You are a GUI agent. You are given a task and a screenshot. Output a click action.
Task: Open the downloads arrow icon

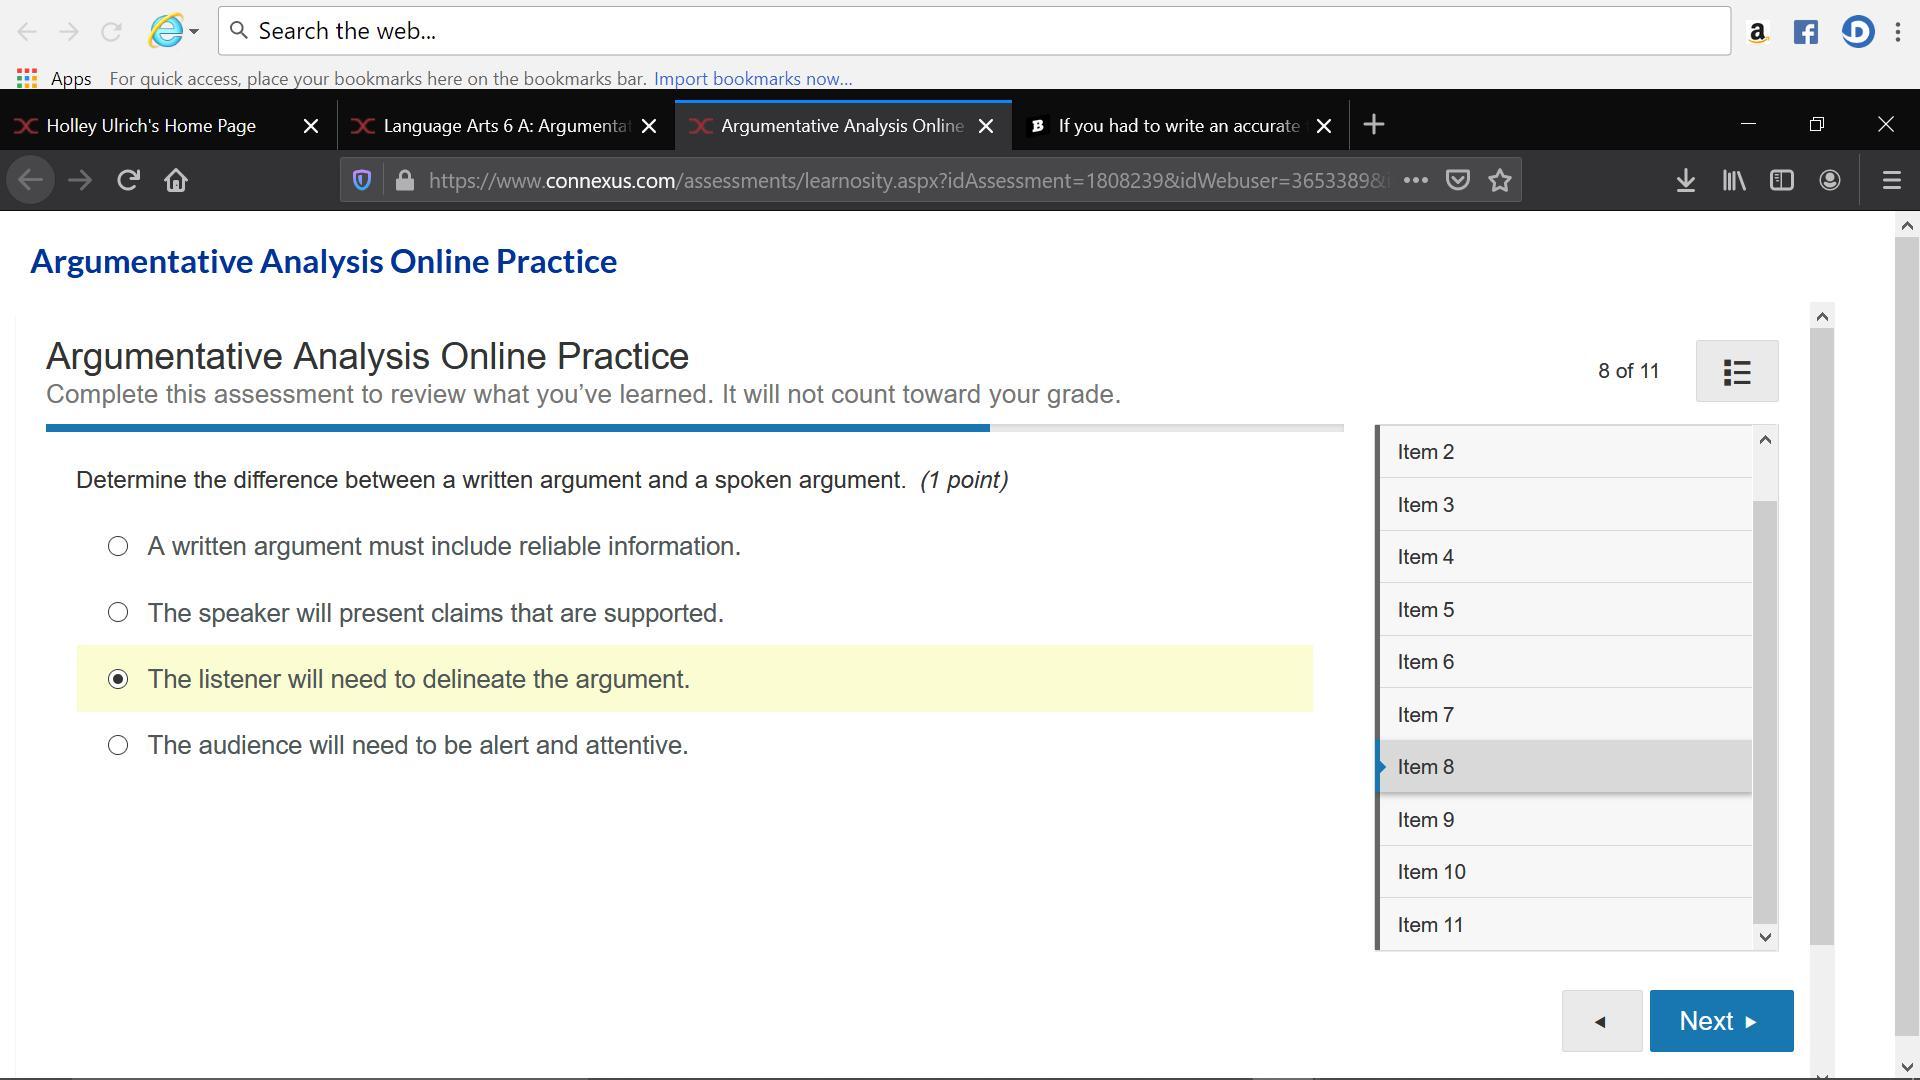[x=1685, y=181]
